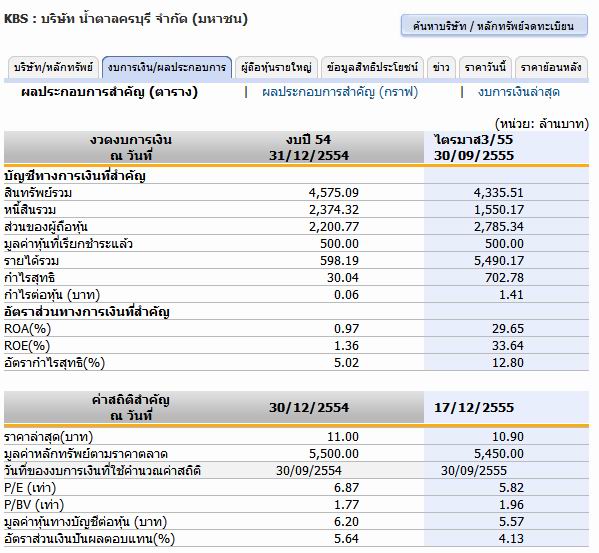Click the ROE(%) row label
The width and height of the screenshot is (599, 553).
(27, 346)
